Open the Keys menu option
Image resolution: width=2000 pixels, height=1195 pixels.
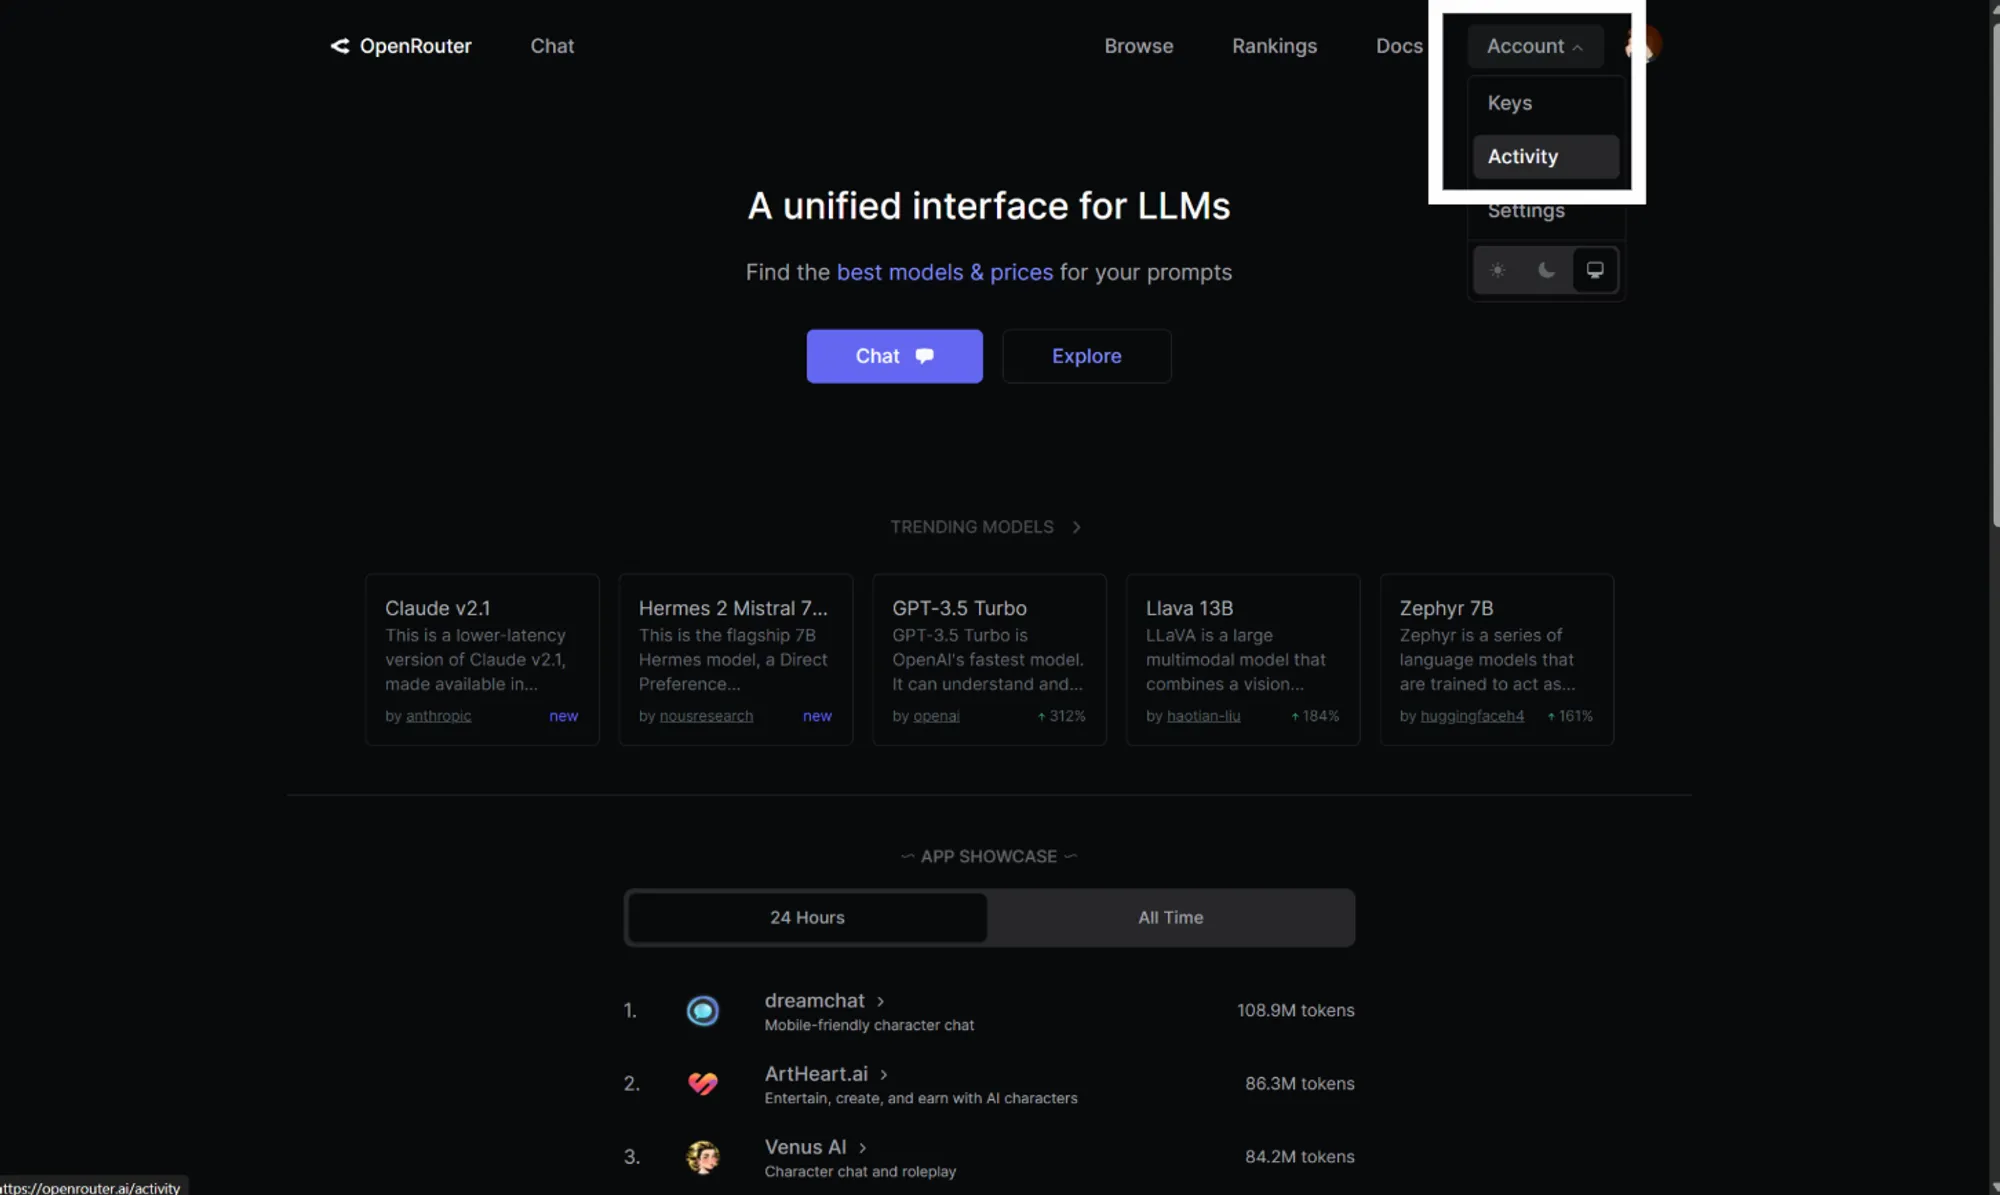1511,102
